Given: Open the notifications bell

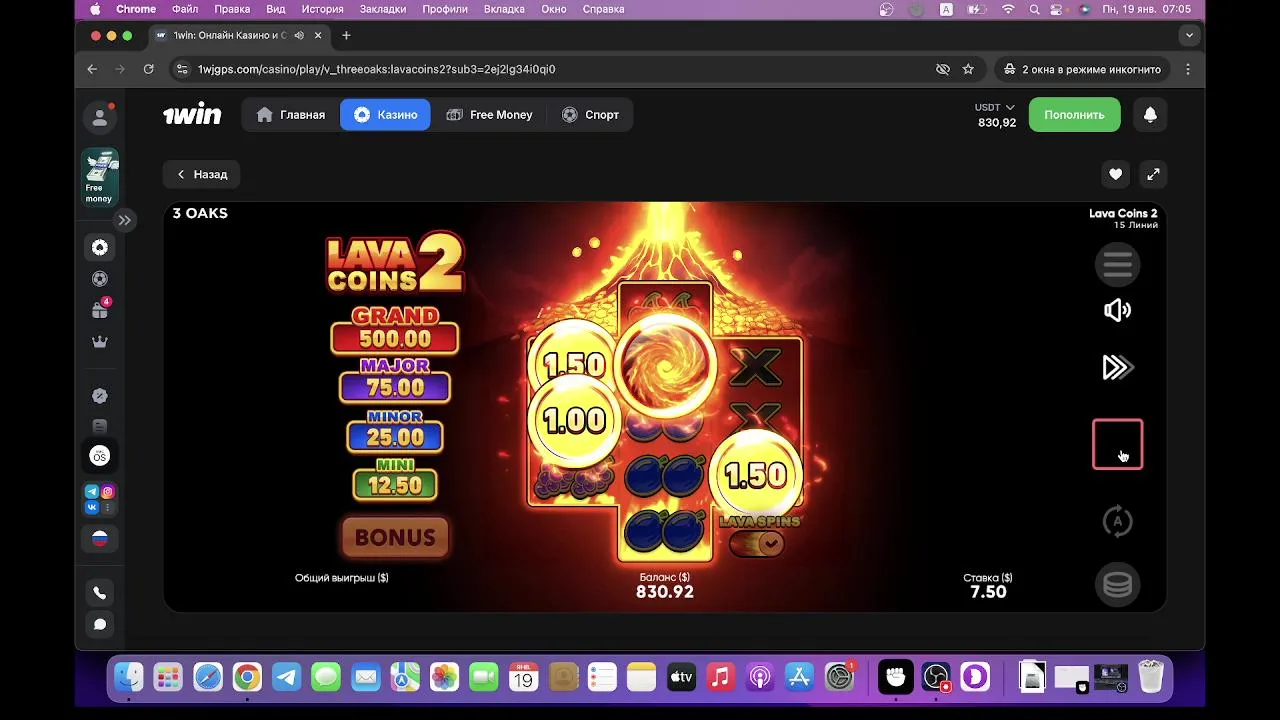Looking at the screenshot, I should coord(1150,115).
